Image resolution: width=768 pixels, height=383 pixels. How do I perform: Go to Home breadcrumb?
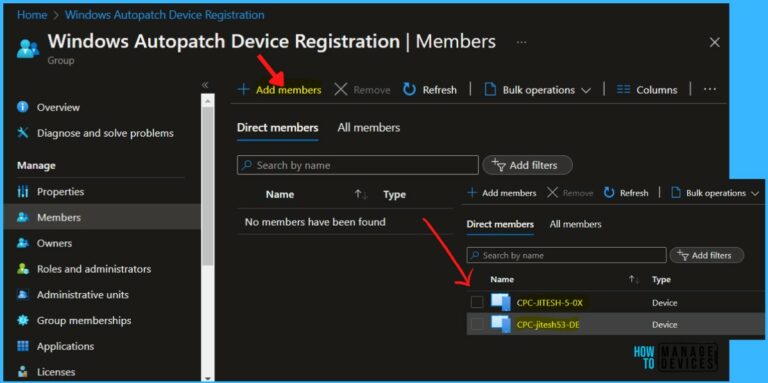pos(32,15)
